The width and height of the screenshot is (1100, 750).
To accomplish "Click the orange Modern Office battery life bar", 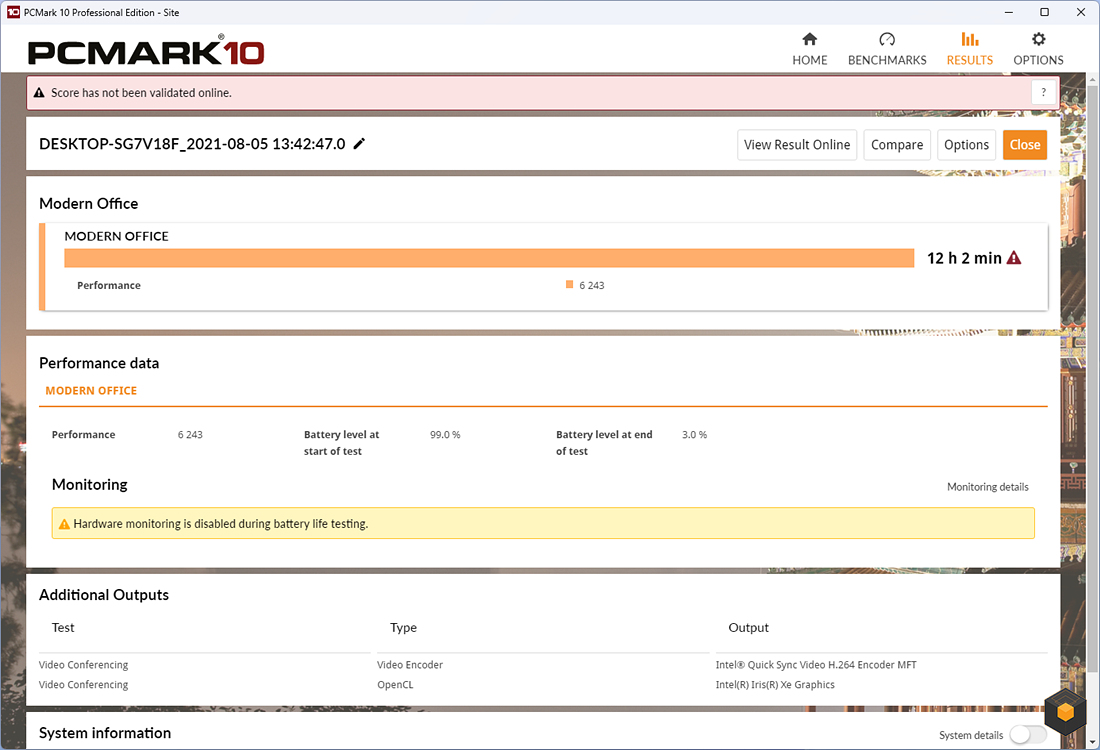I will 489,257.
